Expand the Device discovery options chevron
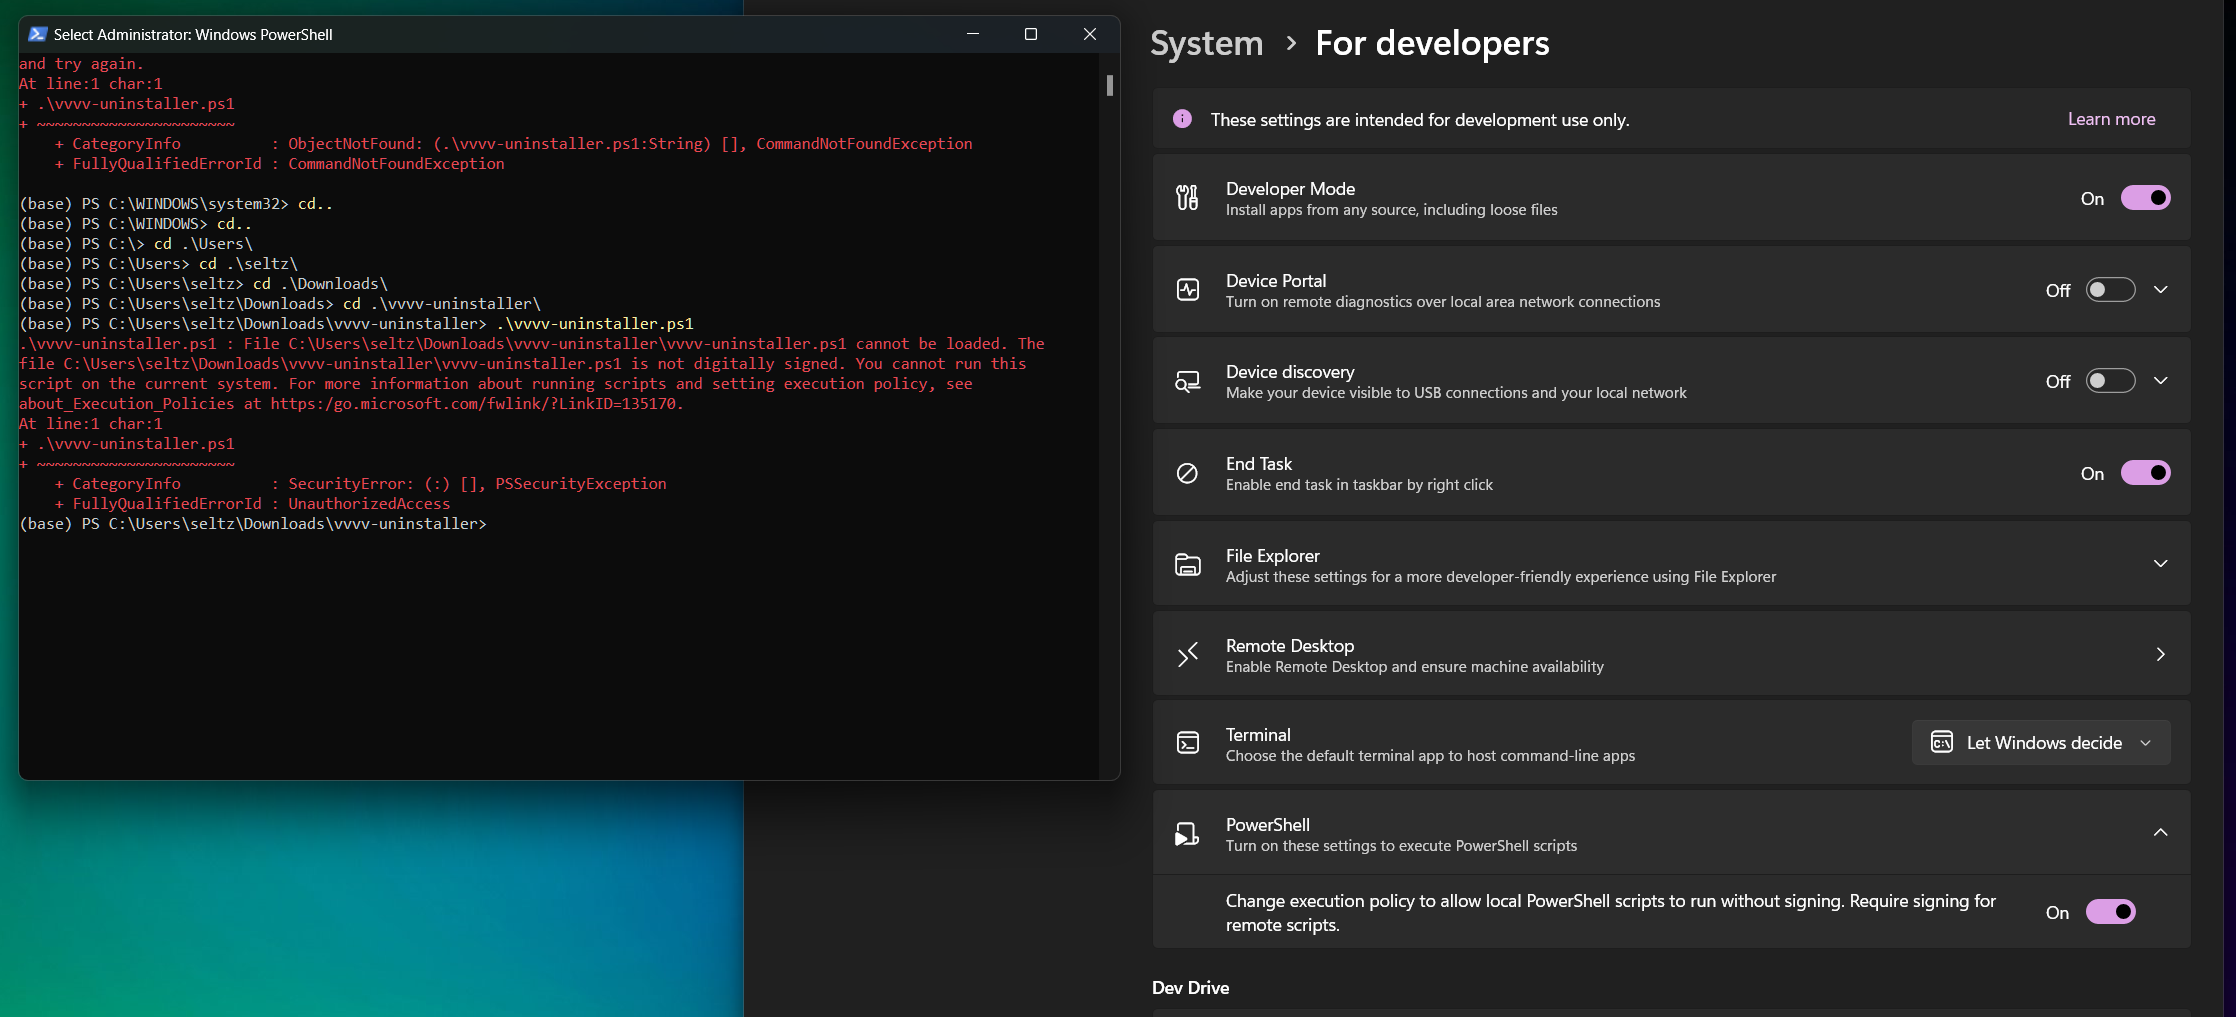Image resolution: width=2236 pixels, height=1017 pixels. pyautogui.click(x=2160, y=381)
